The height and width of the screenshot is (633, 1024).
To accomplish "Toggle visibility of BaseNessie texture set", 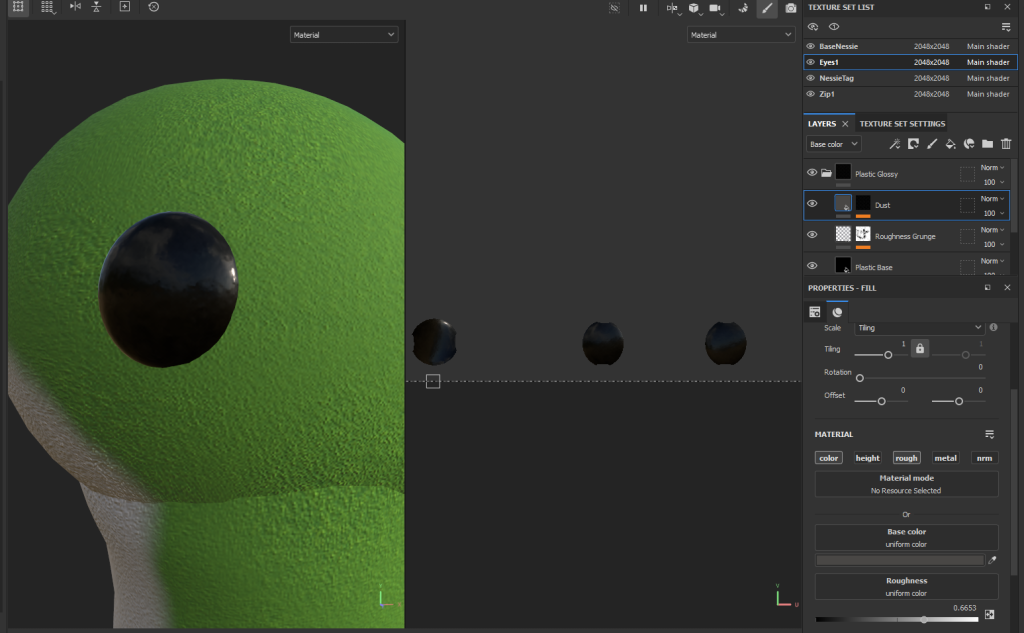I will point(811,46).
